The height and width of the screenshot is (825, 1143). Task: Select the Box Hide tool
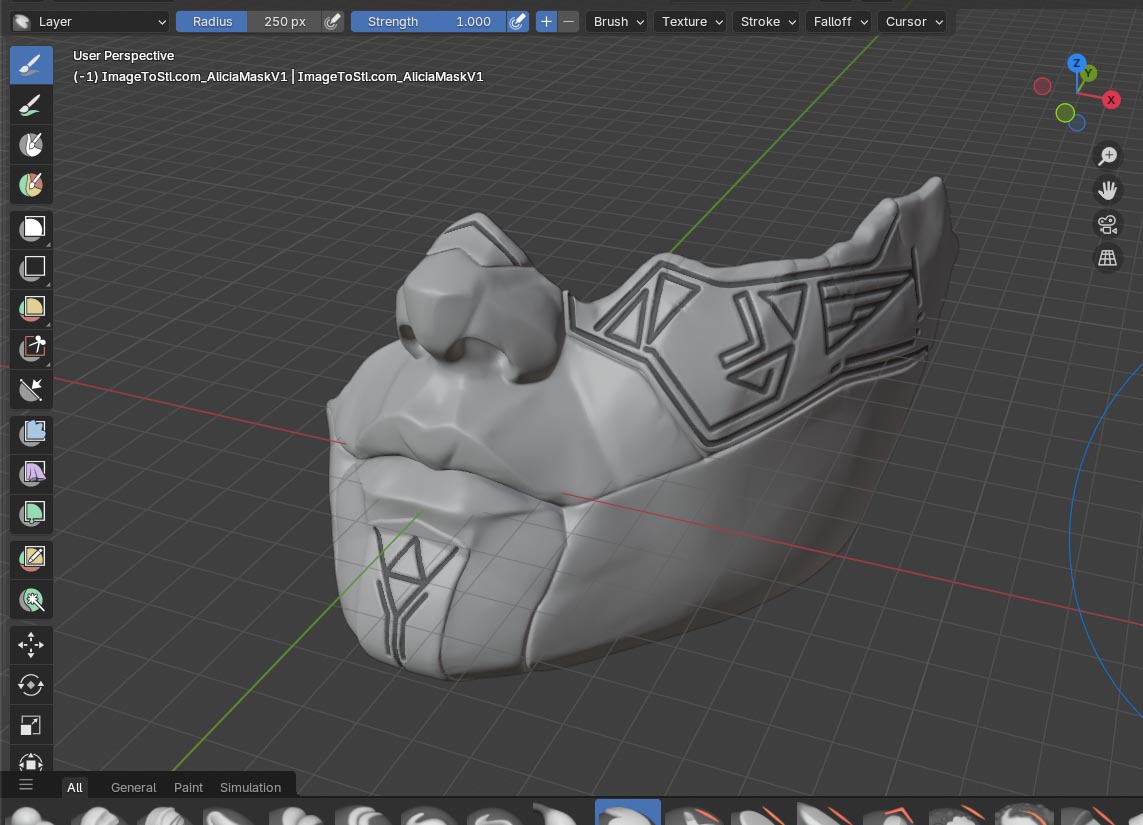click(x=31, y=267)
